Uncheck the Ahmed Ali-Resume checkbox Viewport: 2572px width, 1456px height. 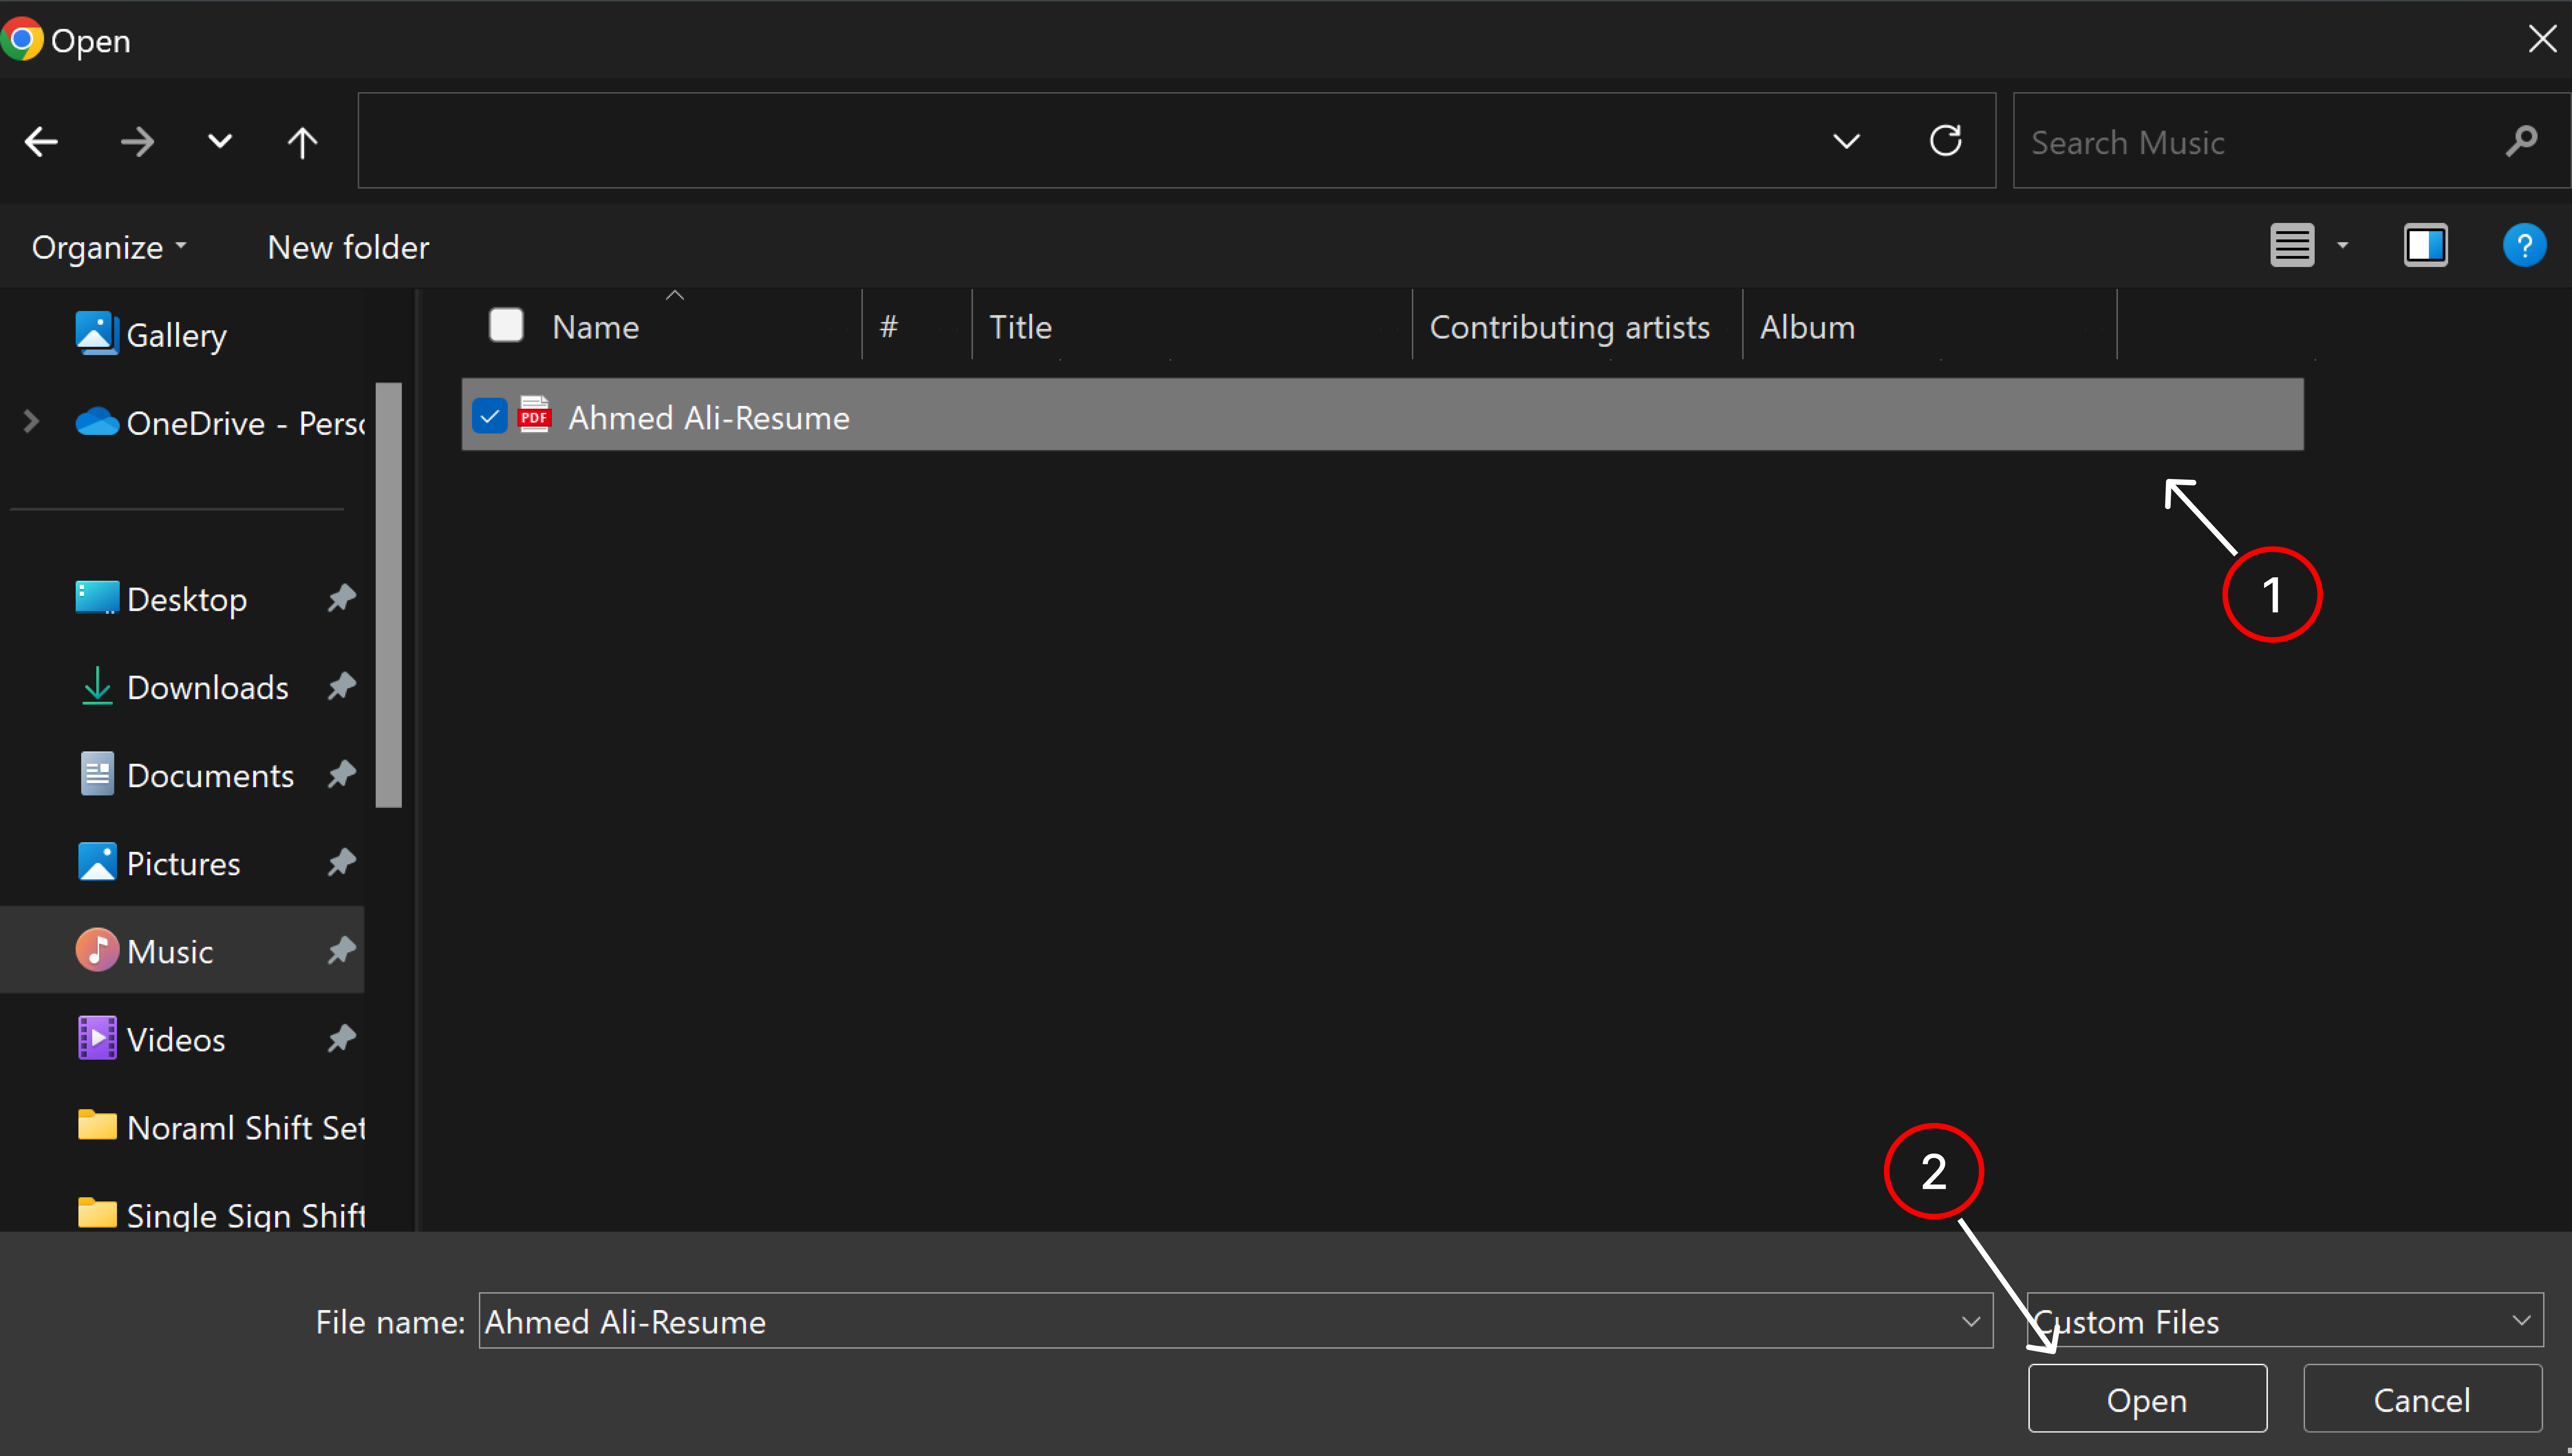pyautogui.click(x=490, y=416)
